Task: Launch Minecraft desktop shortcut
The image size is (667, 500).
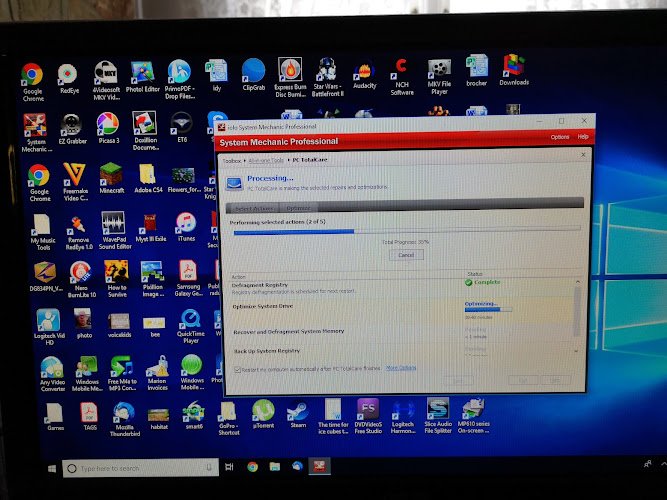Action: (x=111, y=178)
